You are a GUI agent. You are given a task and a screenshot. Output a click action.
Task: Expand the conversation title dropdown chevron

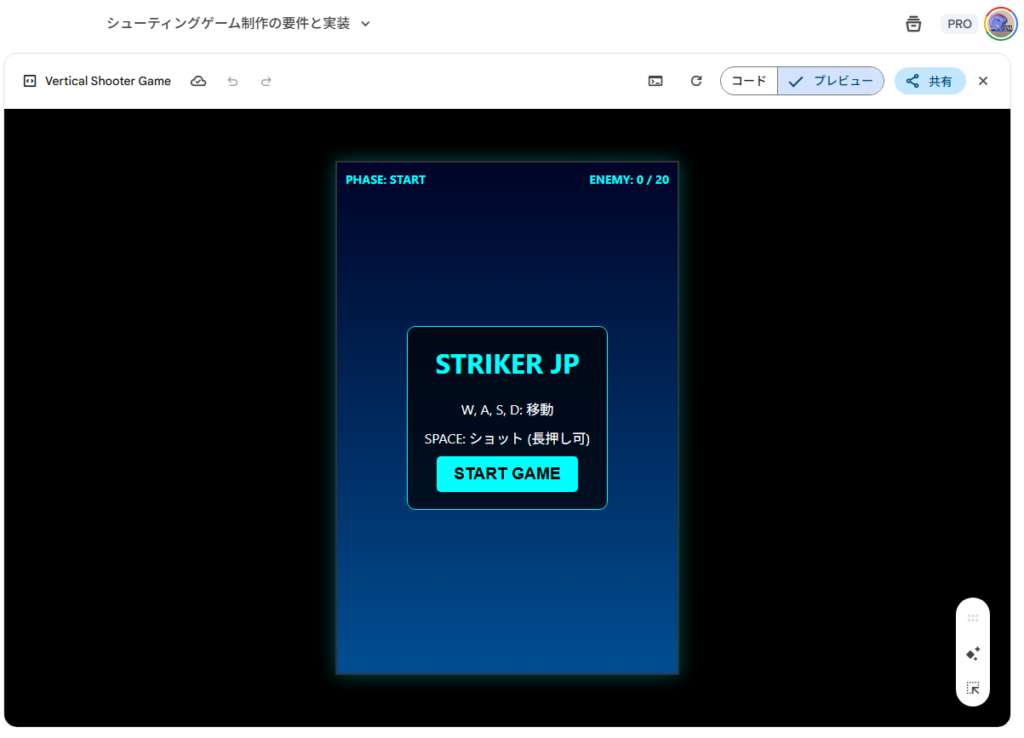pos(365,24)
